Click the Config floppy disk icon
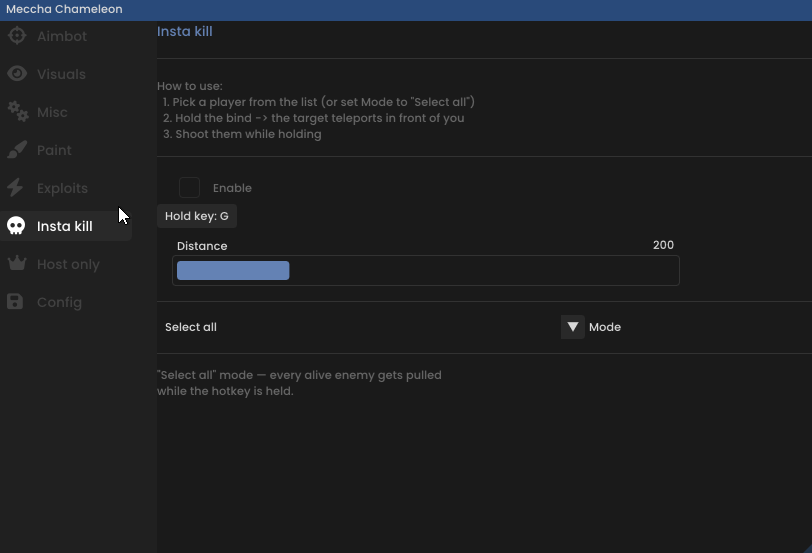 pyautogui.click(x=15, y=301)
